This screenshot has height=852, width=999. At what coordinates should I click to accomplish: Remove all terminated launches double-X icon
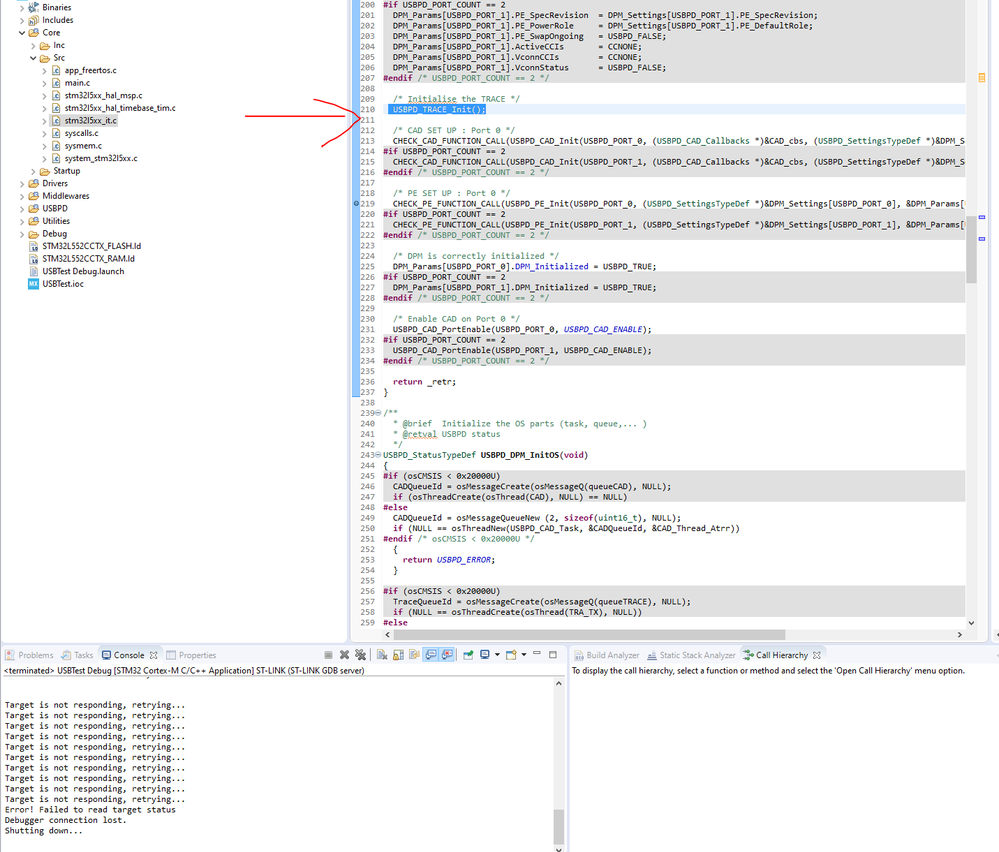tap(361, 655)
